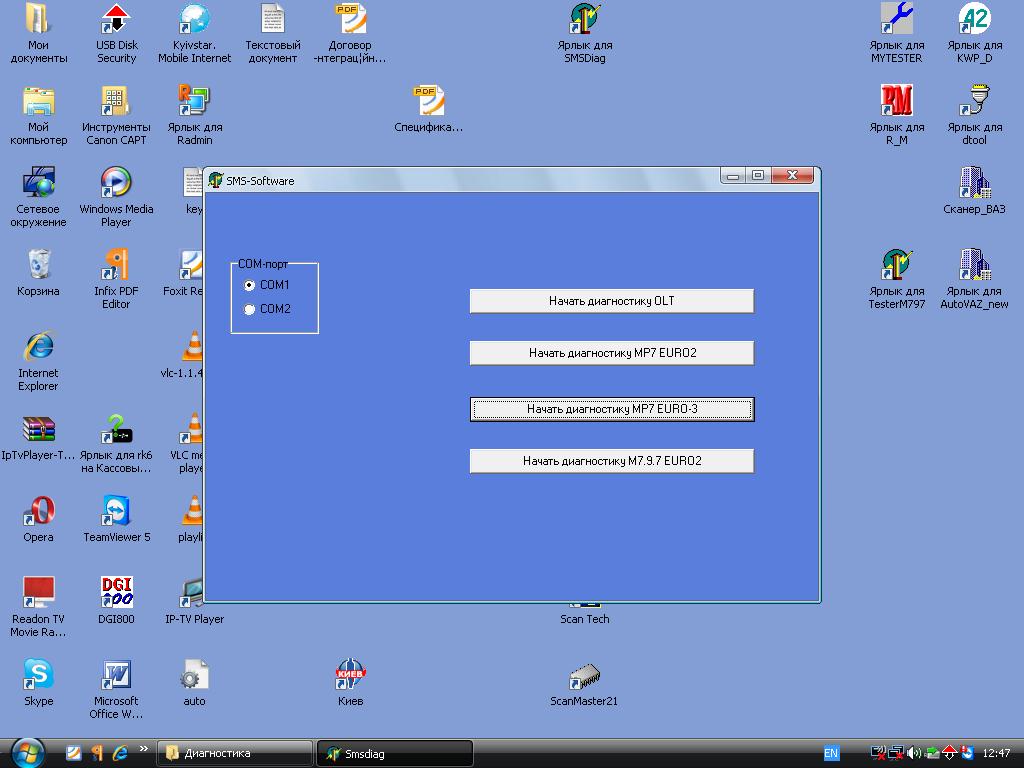Start M7.9.7 EURO2 diagnostics
Viewport: 1024px width, 768px height.
click(612, 460)
